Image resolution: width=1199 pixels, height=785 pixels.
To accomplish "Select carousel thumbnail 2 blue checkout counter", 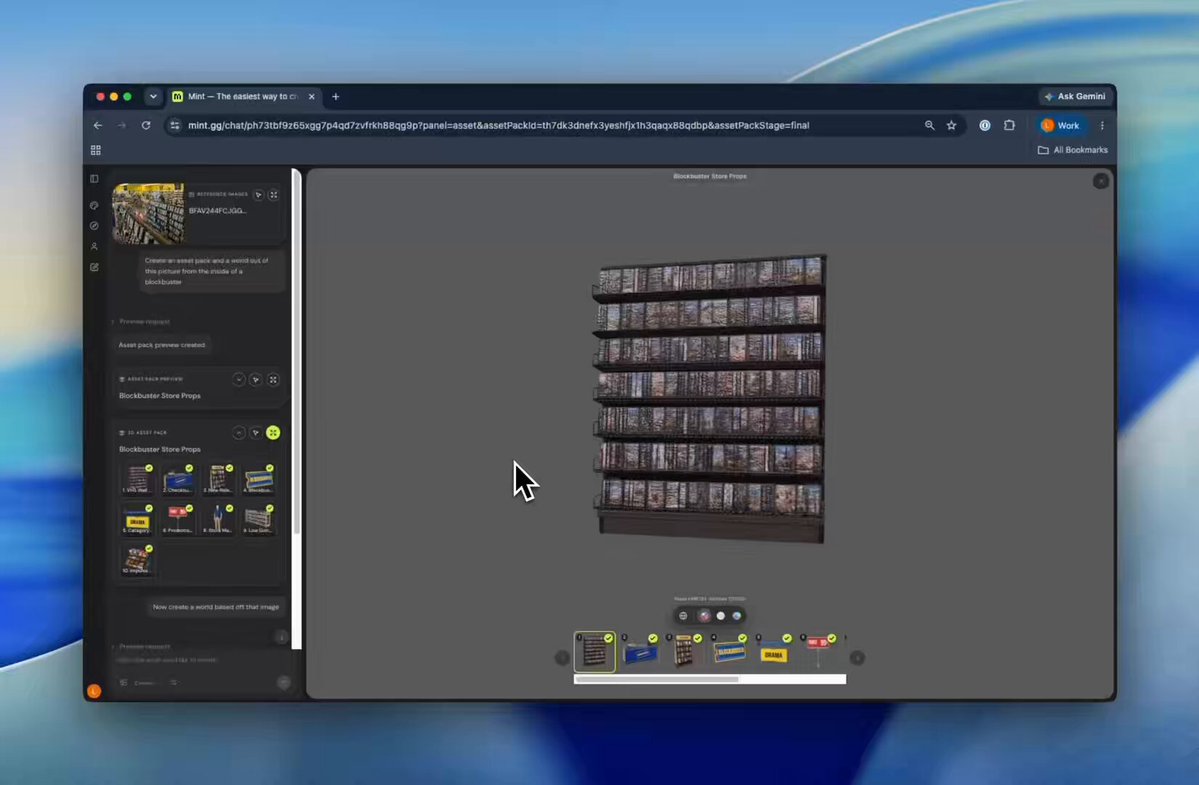I will click(x=639, y=652).
